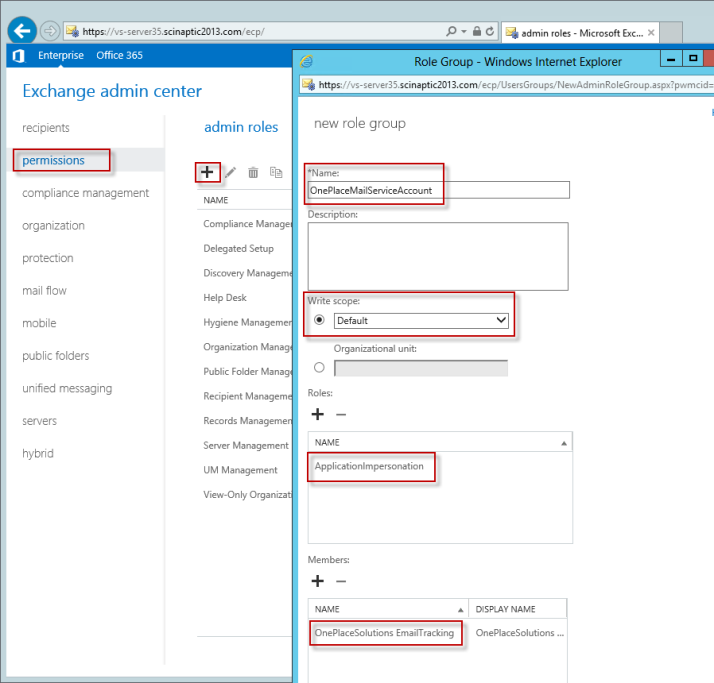Open compliance management in left navigation

point(86,193)
